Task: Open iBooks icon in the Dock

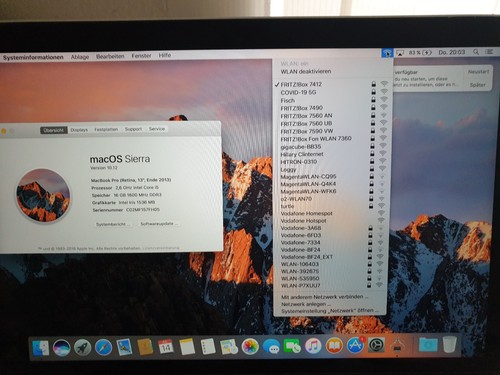Action: click(334, 346)
